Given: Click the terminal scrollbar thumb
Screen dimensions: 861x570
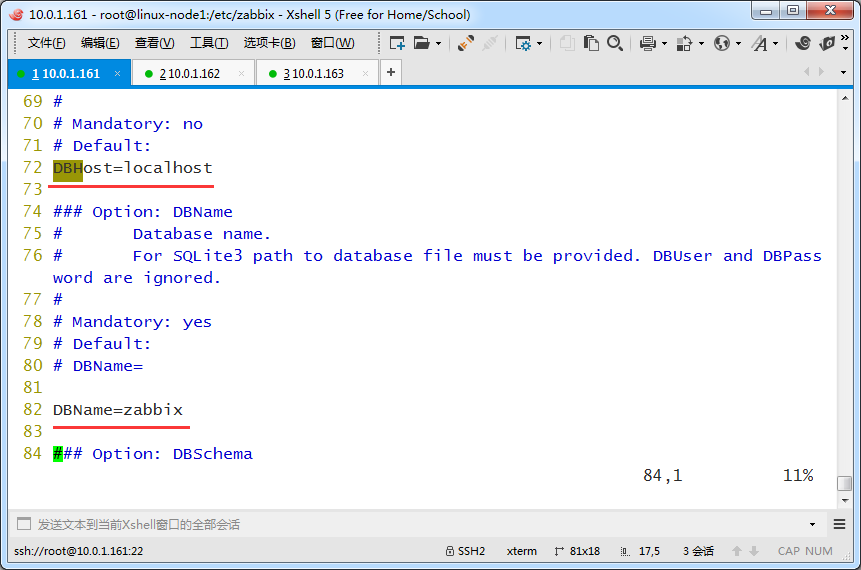Looking at the screenshot, I should click(845, 483).
